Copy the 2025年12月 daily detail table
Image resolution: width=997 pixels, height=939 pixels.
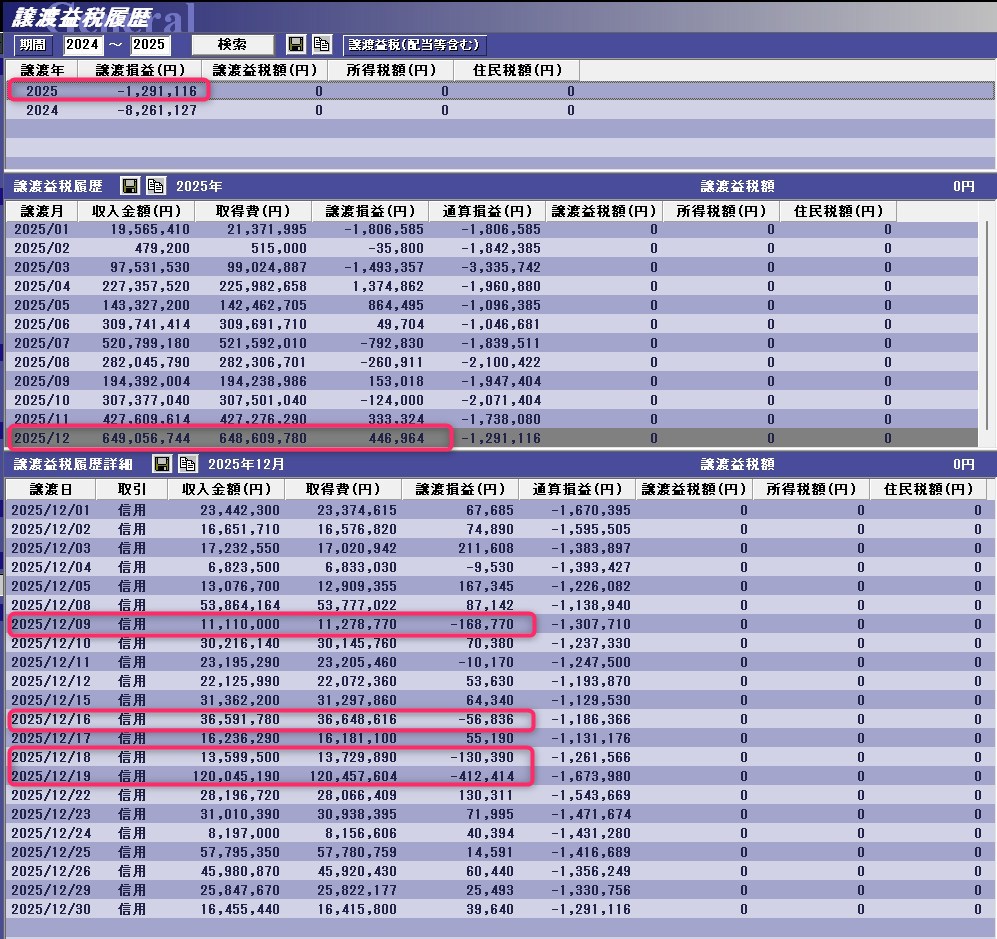[x=187, y=464]
